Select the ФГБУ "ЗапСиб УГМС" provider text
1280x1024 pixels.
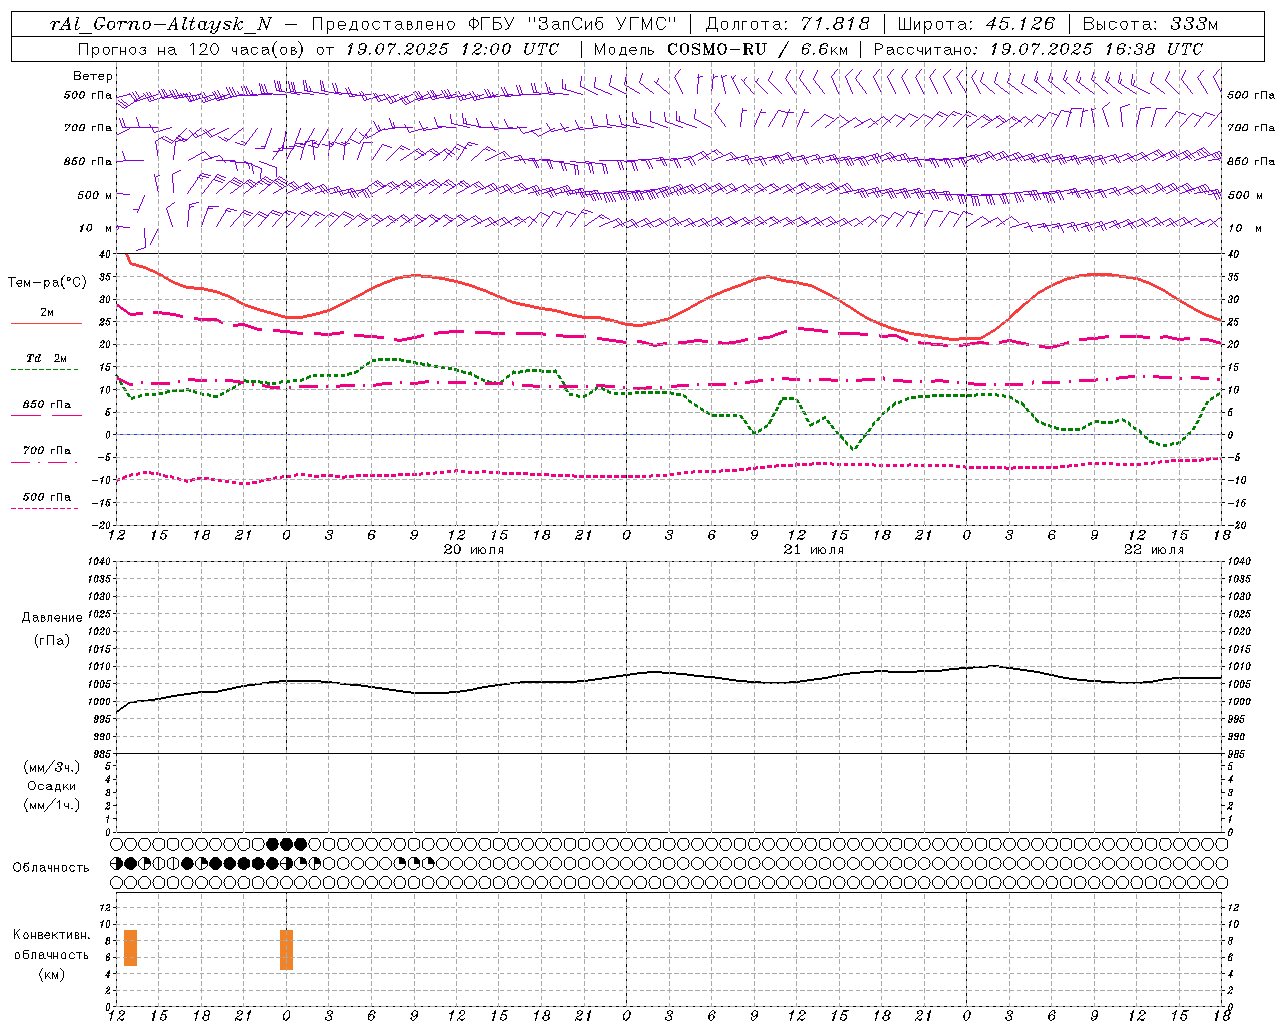click(571, 24)
